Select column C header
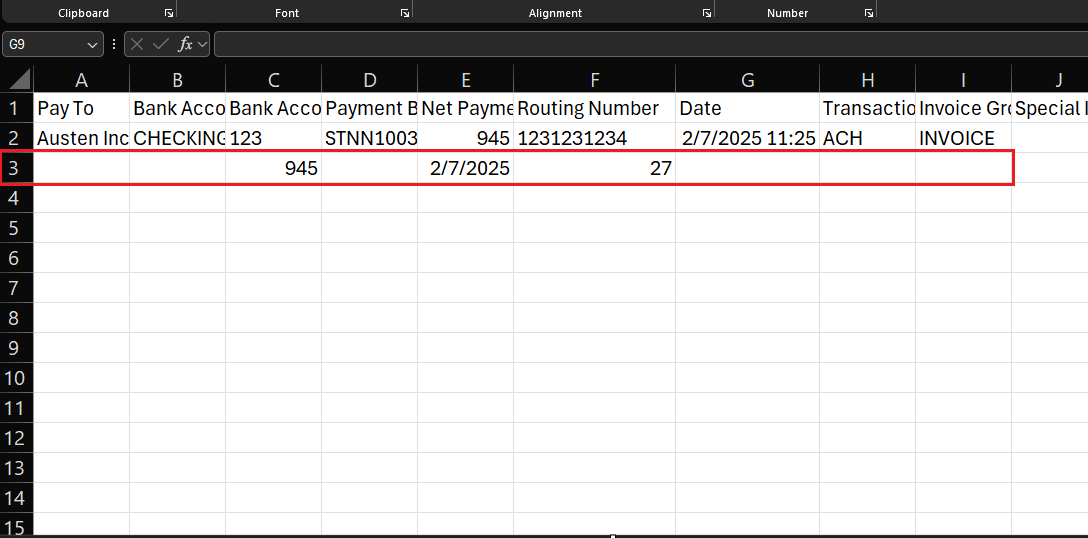The width and height of the screenshot is (1088, 538). 273,80
